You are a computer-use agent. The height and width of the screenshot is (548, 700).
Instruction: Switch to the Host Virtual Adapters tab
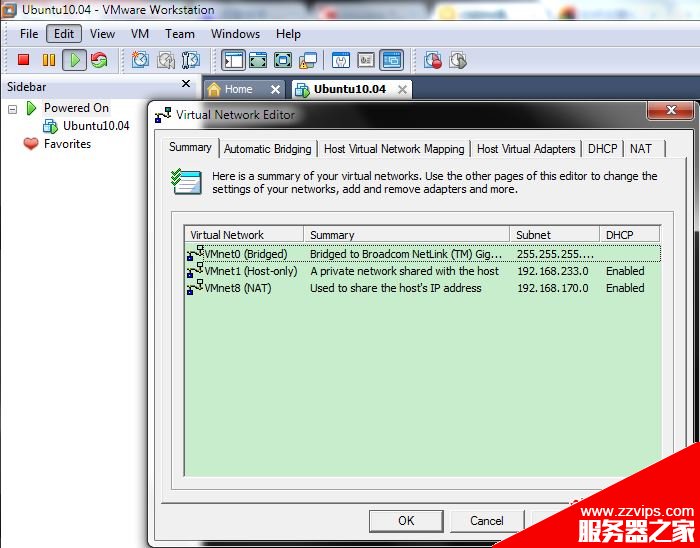tap(526, 149)
